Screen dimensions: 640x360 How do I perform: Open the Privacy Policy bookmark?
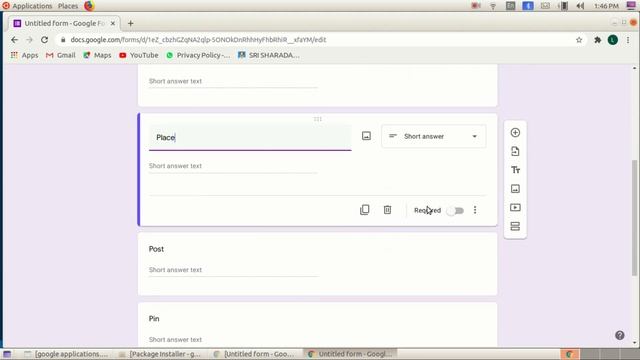[x=198, y=55]
